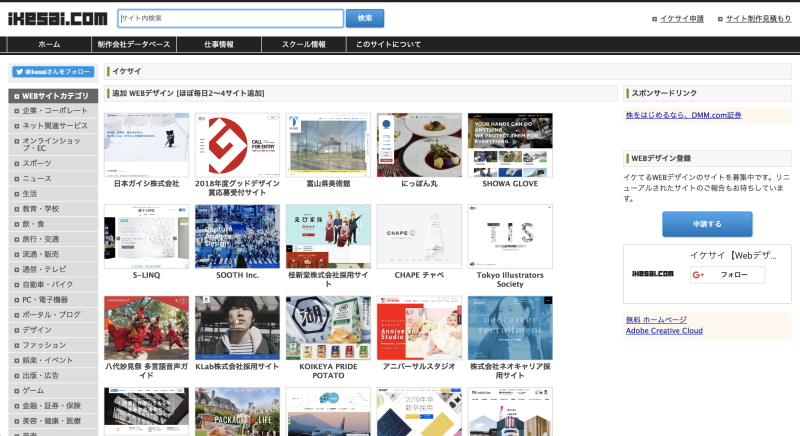The image size is (800, 436).
Task: Open the 桂新堂株式会社採用サイト thumbnail
Action: coord(328,237)
